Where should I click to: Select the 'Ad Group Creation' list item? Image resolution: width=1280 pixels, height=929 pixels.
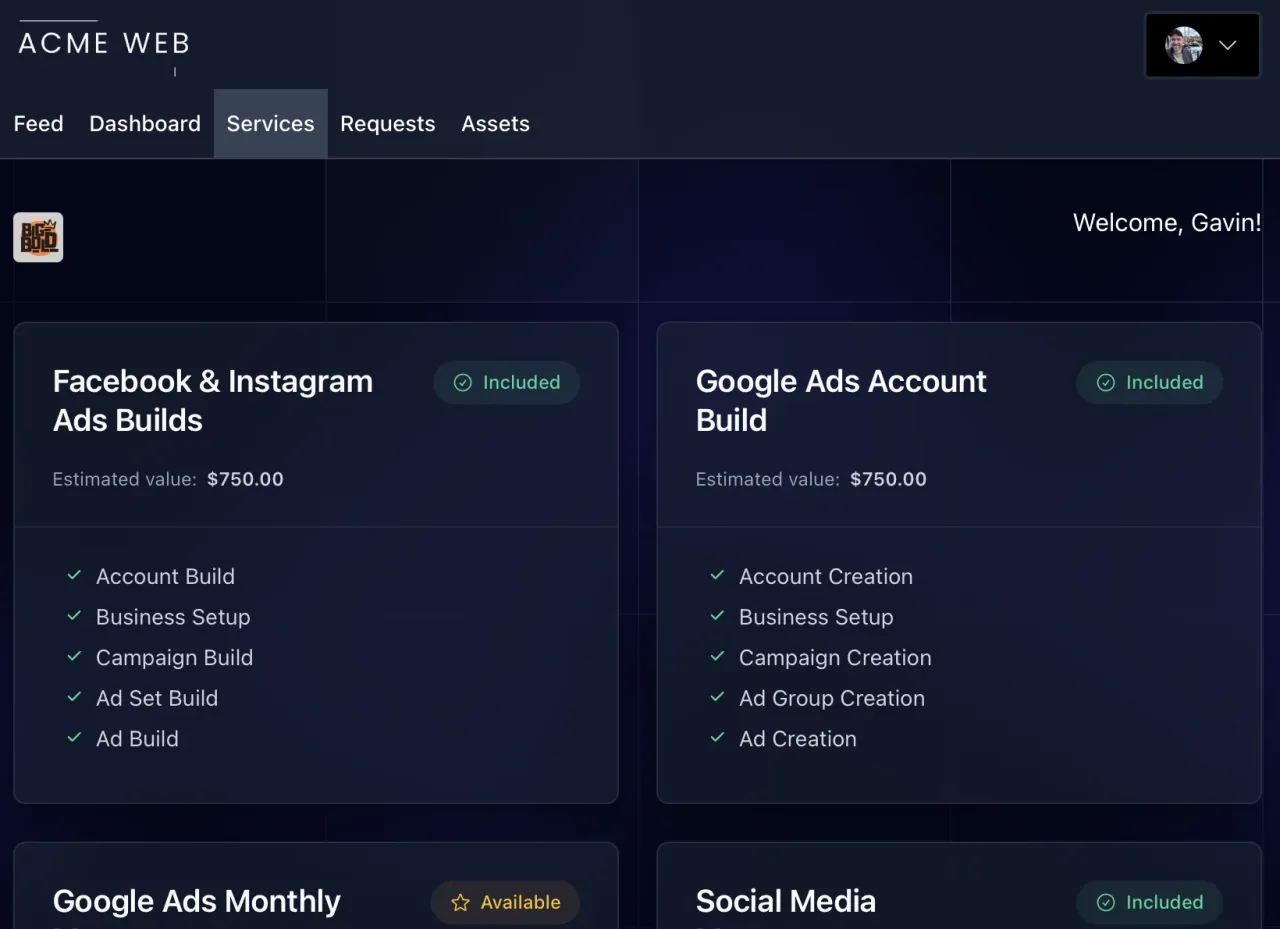pos(832,698)
